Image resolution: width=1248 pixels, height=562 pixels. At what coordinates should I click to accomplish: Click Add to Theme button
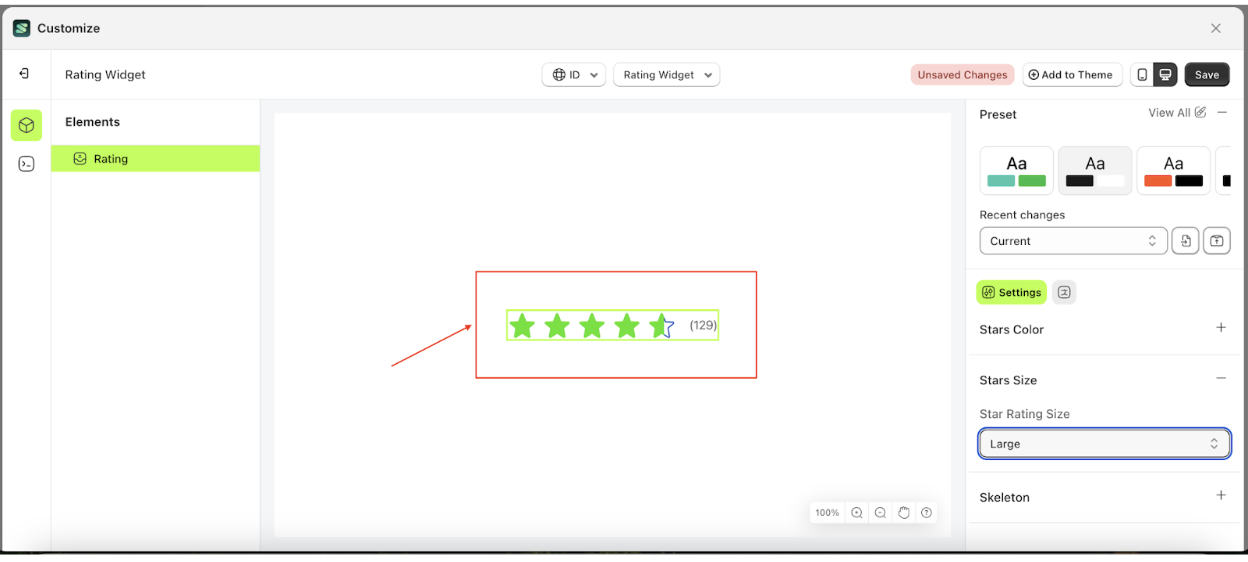point(1072,75)
